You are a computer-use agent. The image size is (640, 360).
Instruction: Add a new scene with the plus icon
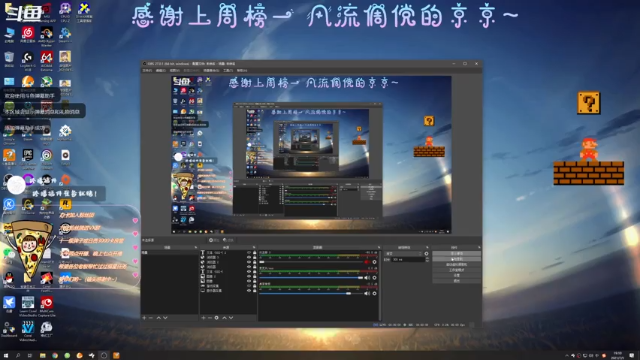click(x=144, y=318)
